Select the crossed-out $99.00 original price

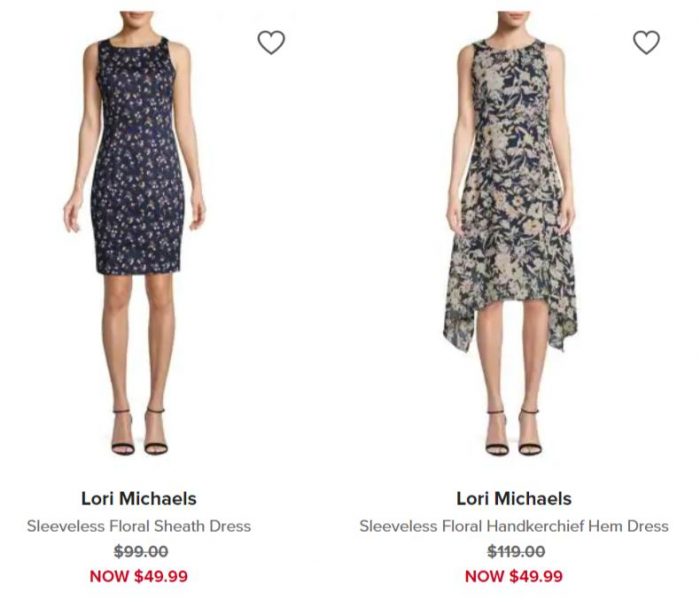click(141, 552)
